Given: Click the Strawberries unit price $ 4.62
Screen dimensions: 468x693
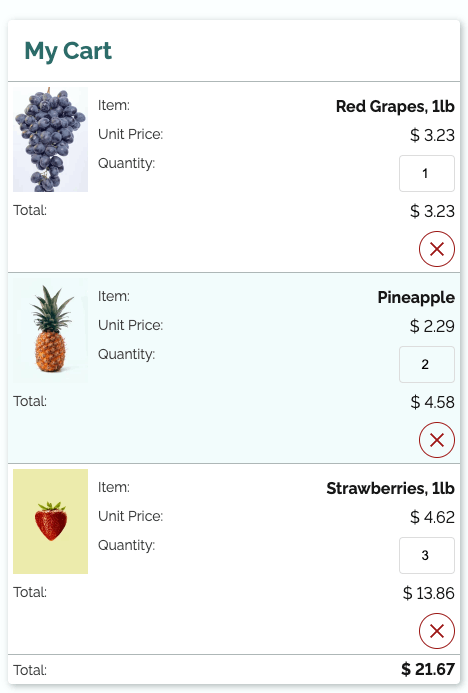Looking at the screenshot, I should point(432,517).
